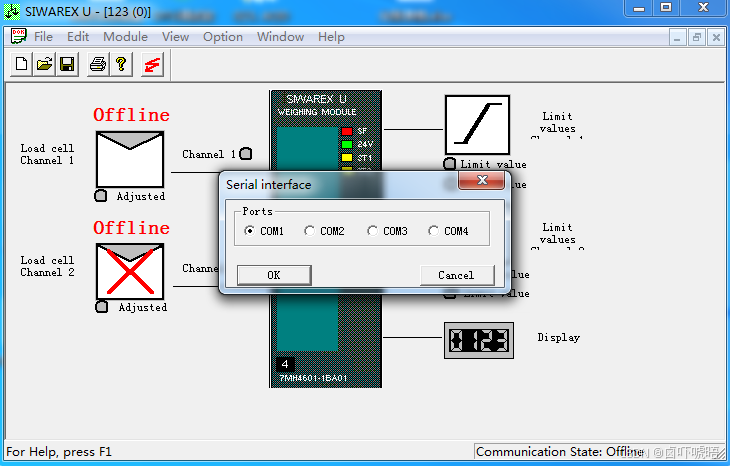Click the red online connection icon
730x466 pixels.
coord(152,64)
